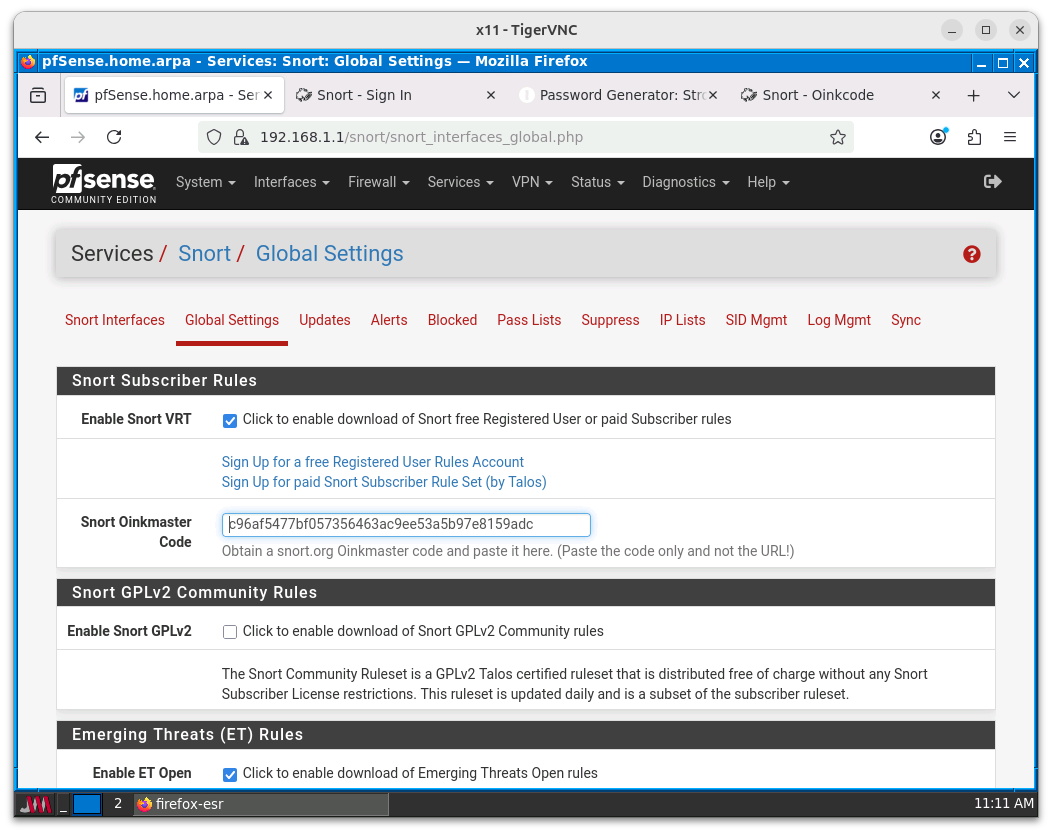Screen dimensions: 1052x834
Task: Expand the VPN menu
Action: [x=532, y=183]
